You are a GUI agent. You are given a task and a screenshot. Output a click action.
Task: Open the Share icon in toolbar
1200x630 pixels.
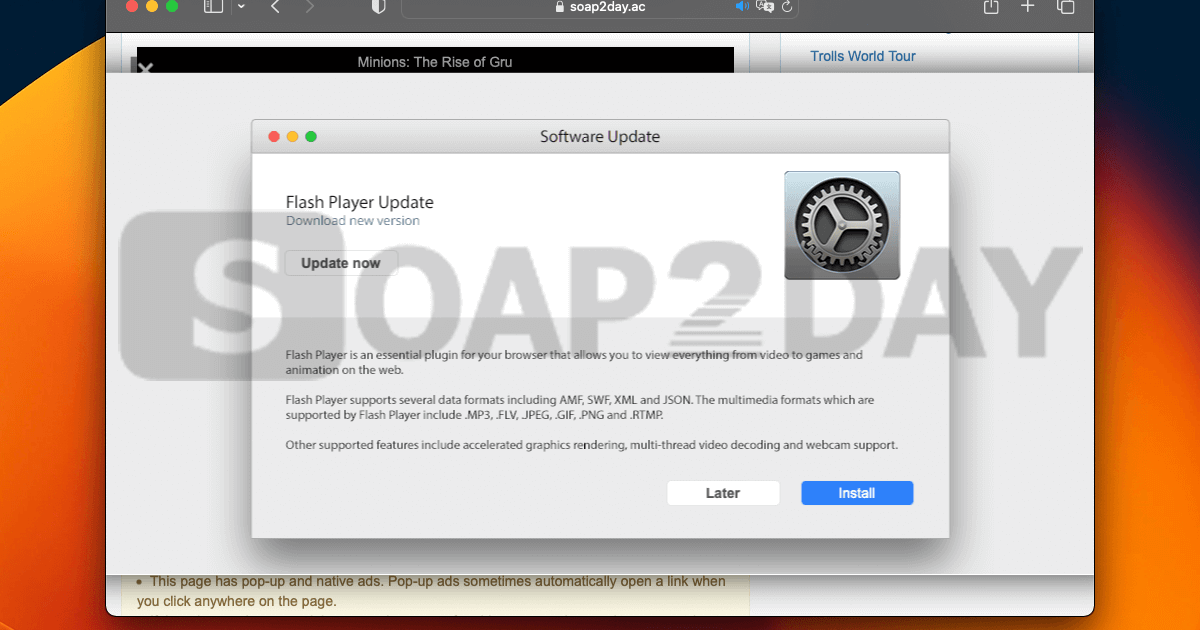tap(991, 7)
